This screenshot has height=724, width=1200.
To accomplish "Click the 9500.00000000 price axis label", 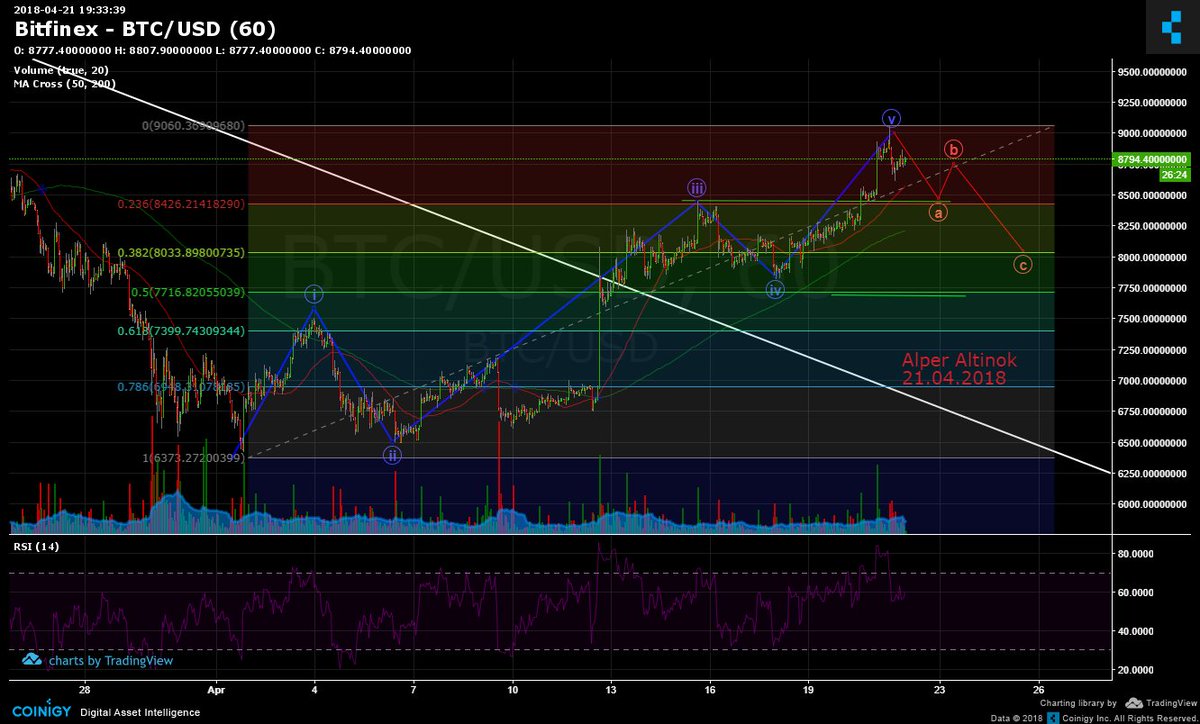I will point(1154,72).
